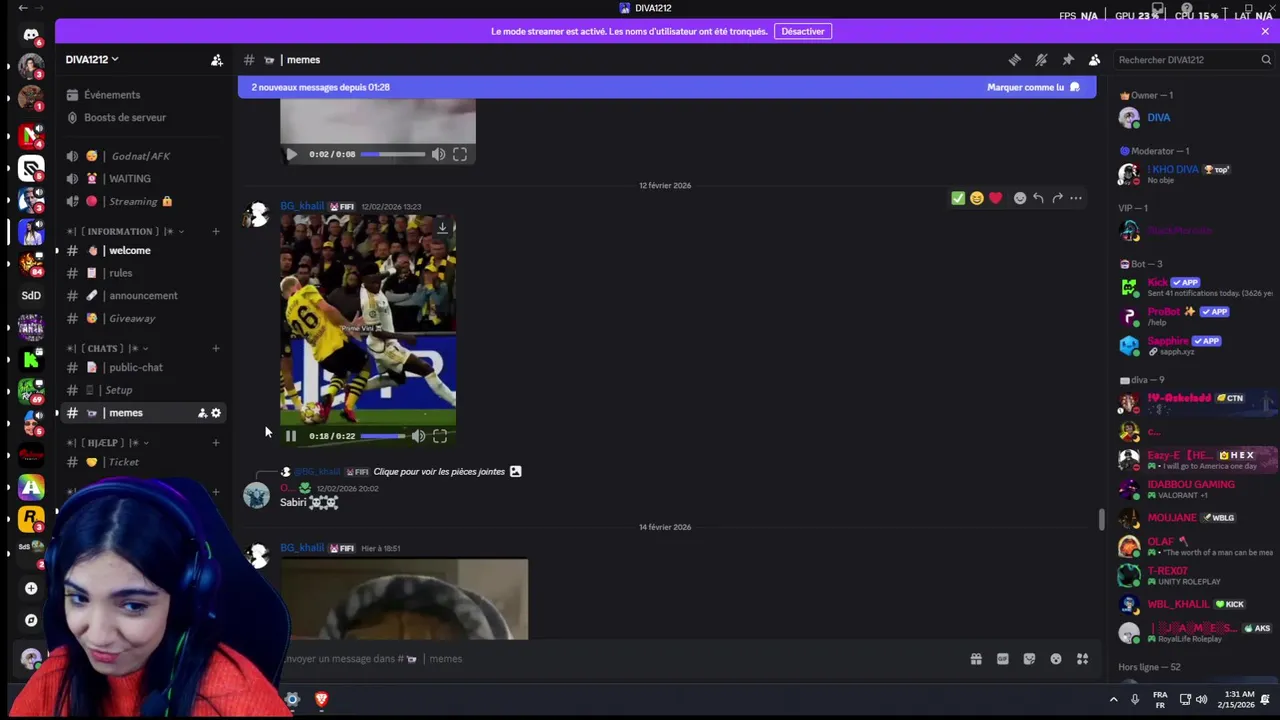Click the SdD server icon
Viewport: 1280px width, 720px height.
pos(31,295)
